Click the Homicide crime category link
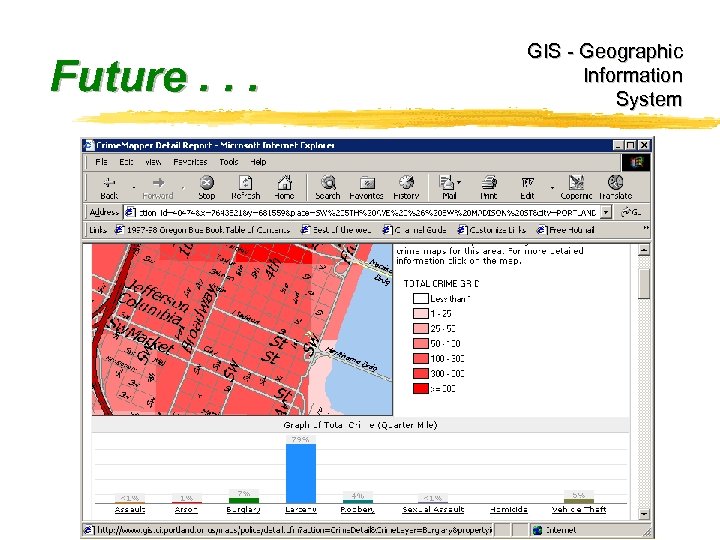The height and width of the screenshot is (540, 720). click(x=508, y=509)
